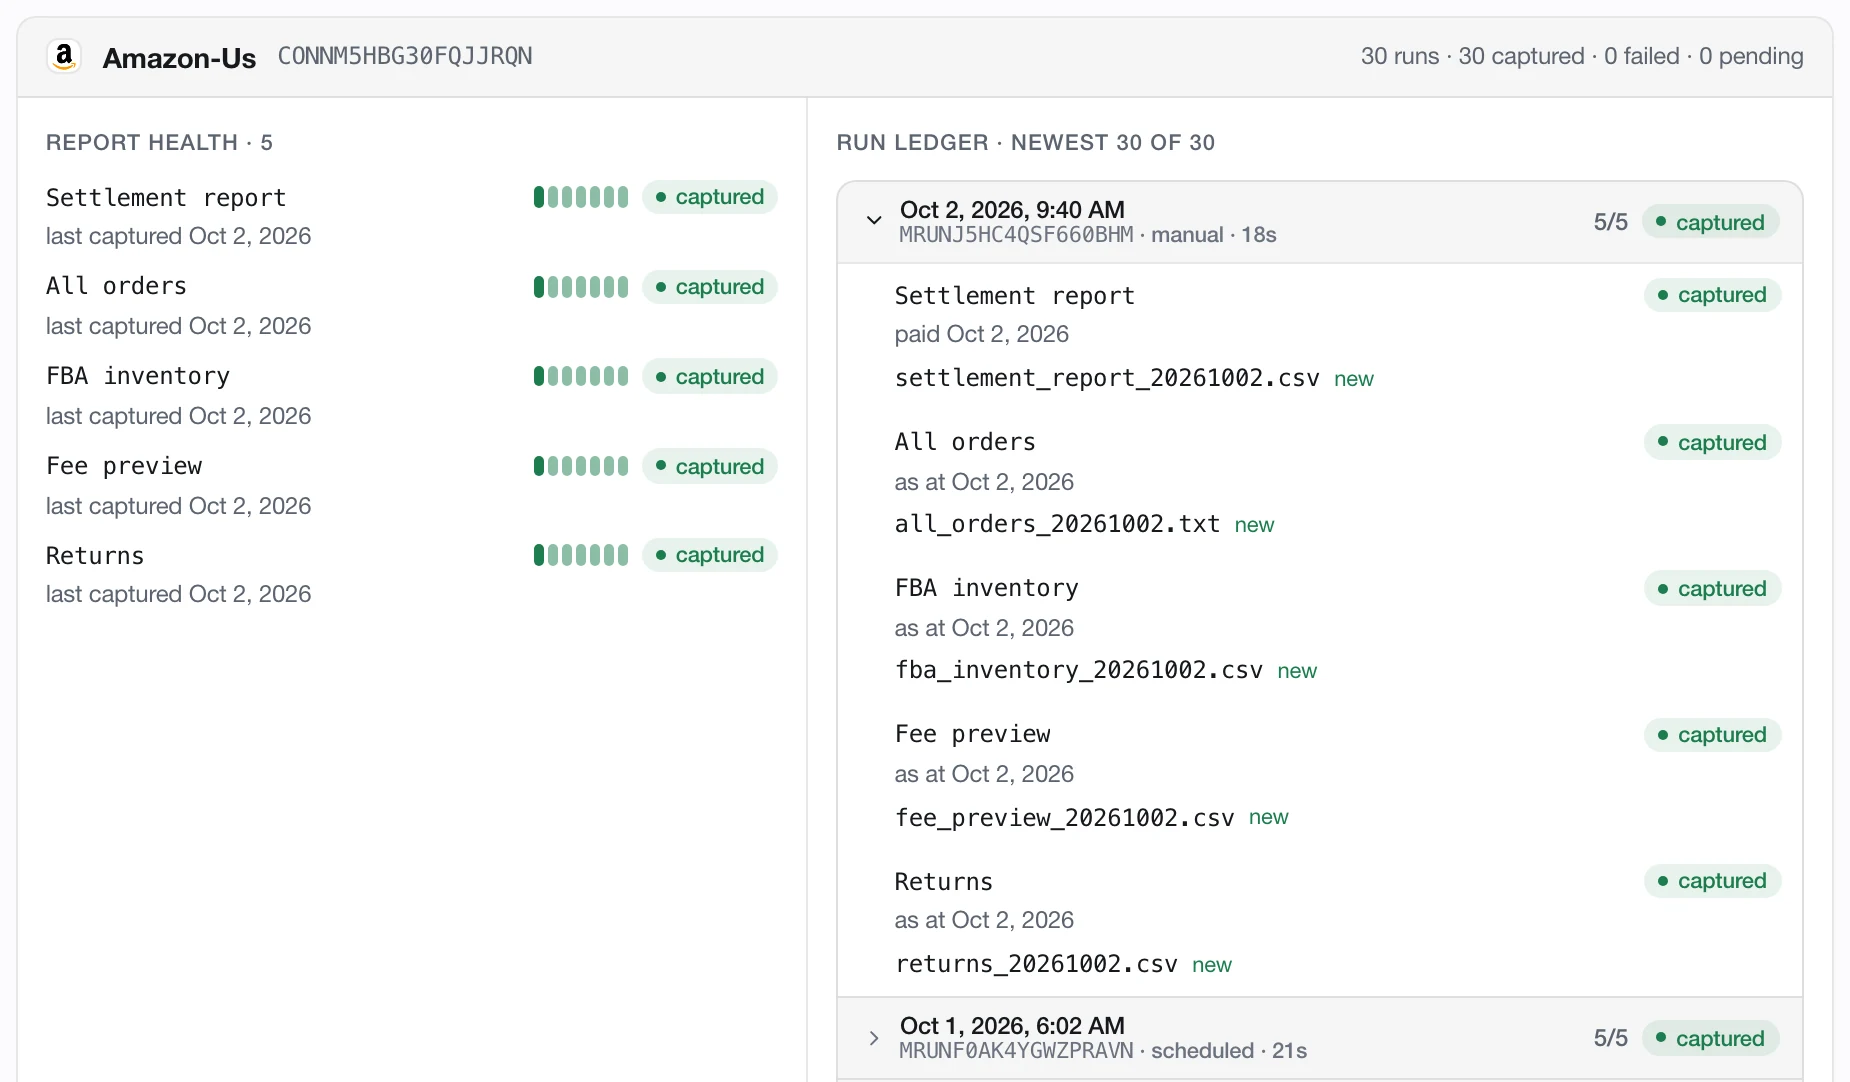Click the new tag beside returns_20261002.csv
This screenshot has height=1082, width=1850.
point(1212,965)
